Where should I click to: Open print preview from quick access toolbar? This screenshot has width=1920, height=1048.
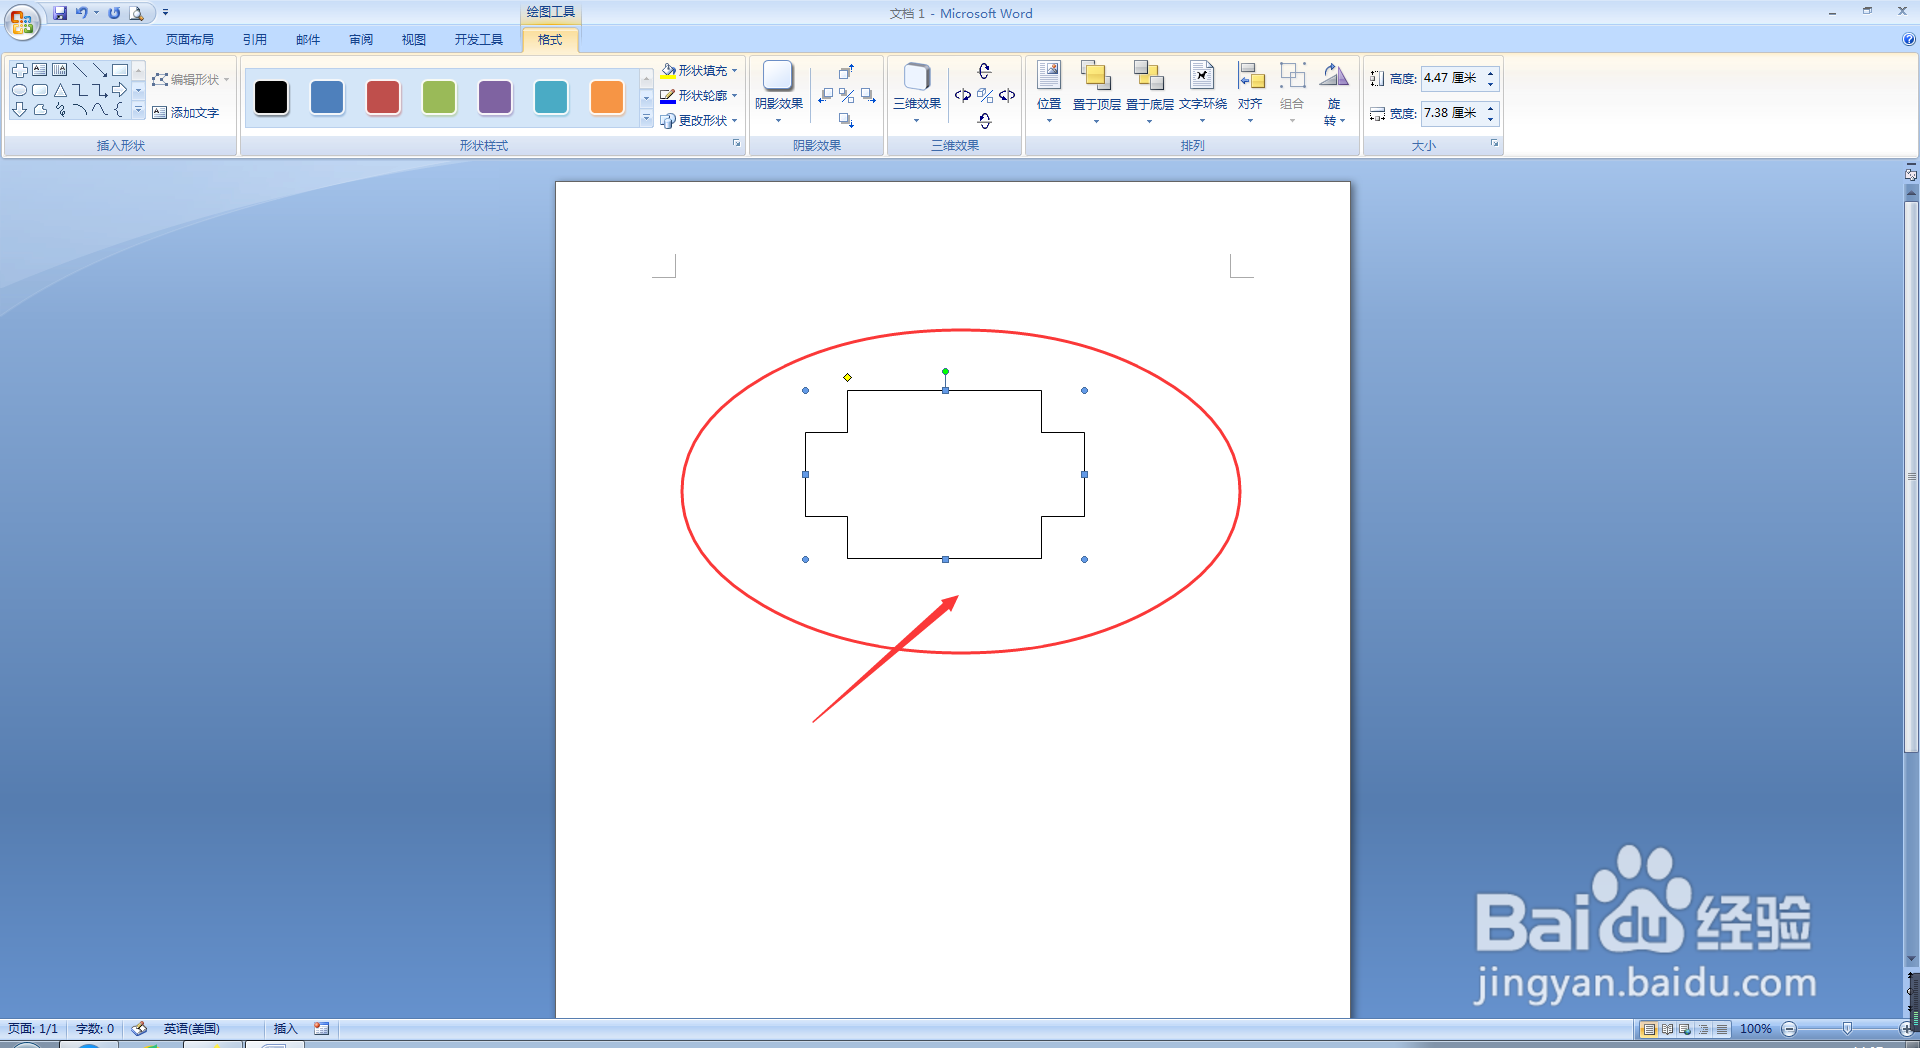(136, 13)
